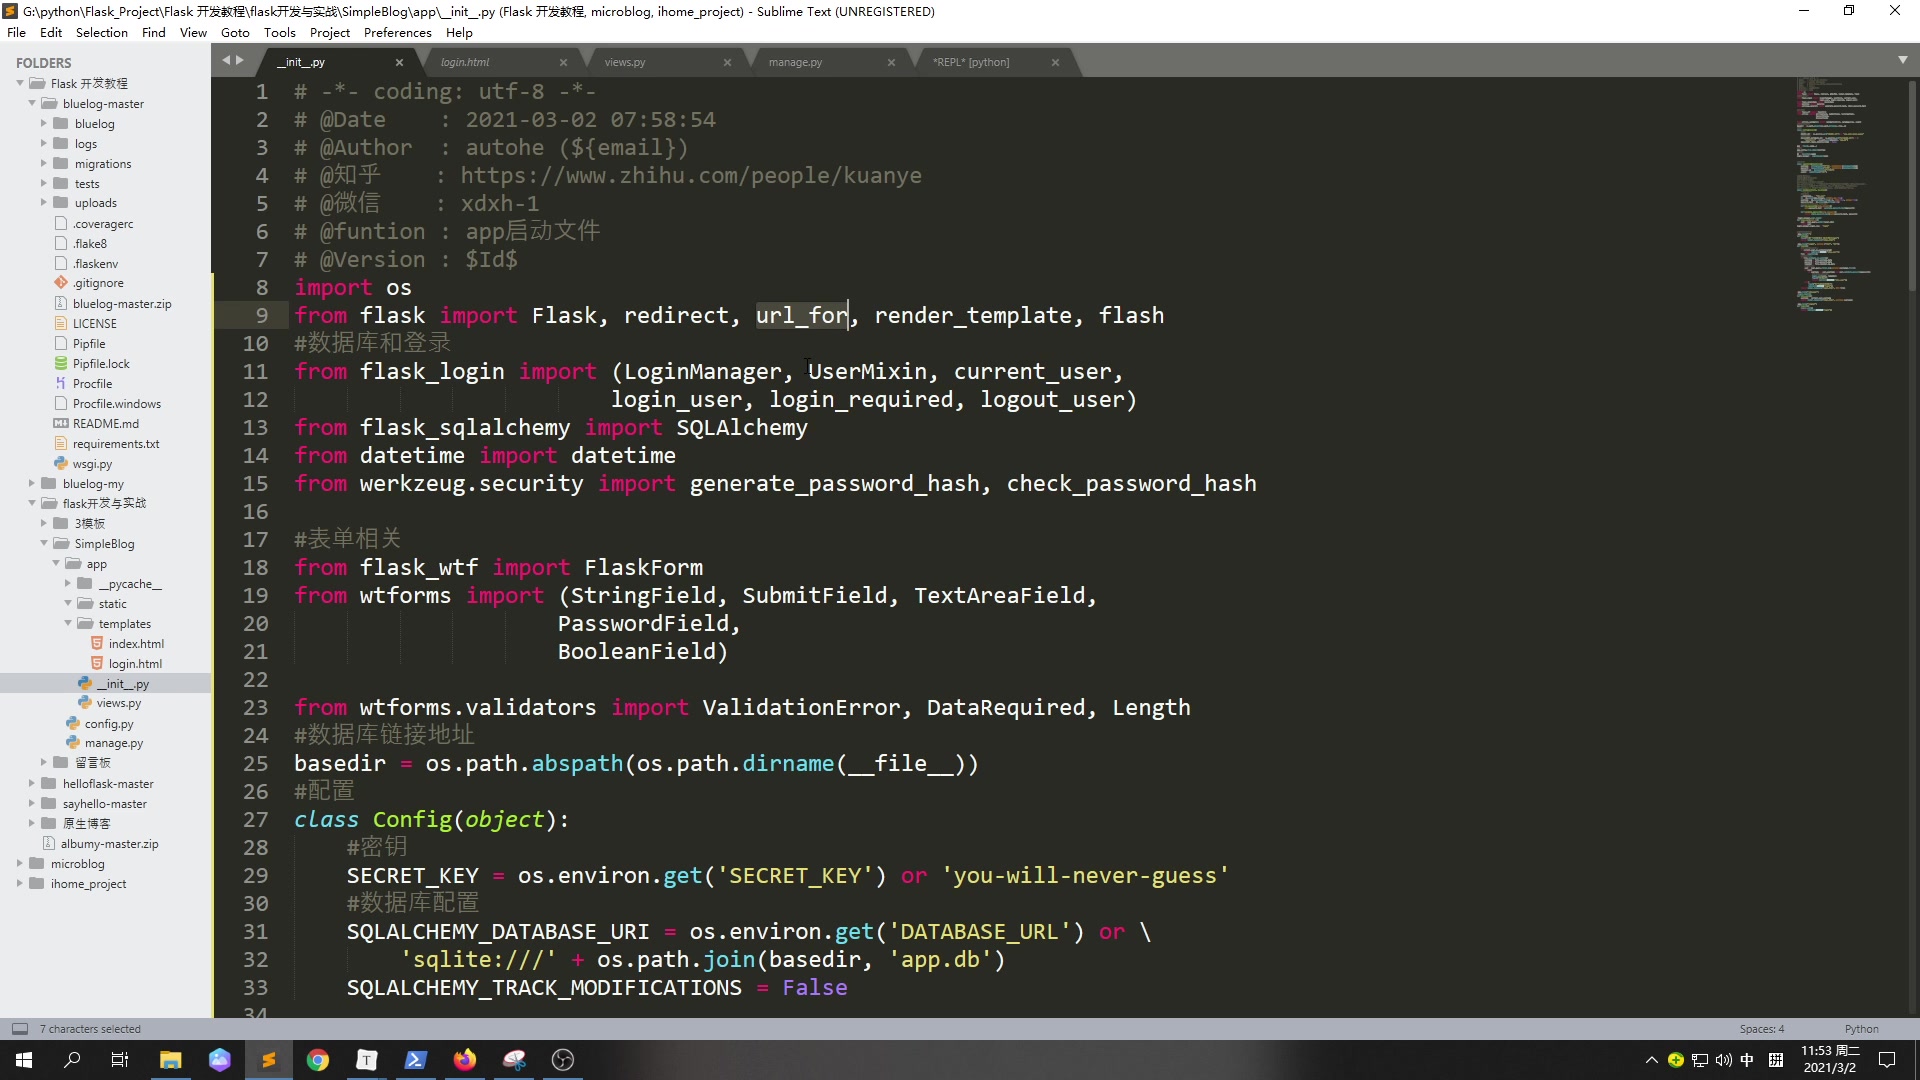The image size is (1920, 1080).
Task: Click the sidebar panel switcher icon
Action: point(19,1028)
